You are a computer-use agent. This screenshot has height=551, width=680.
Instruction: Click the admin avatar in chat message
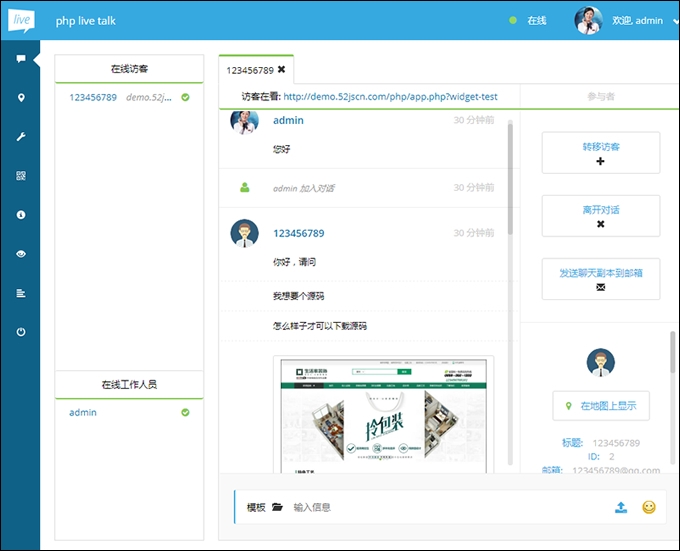pyautogui.click(x=245, y=121)
